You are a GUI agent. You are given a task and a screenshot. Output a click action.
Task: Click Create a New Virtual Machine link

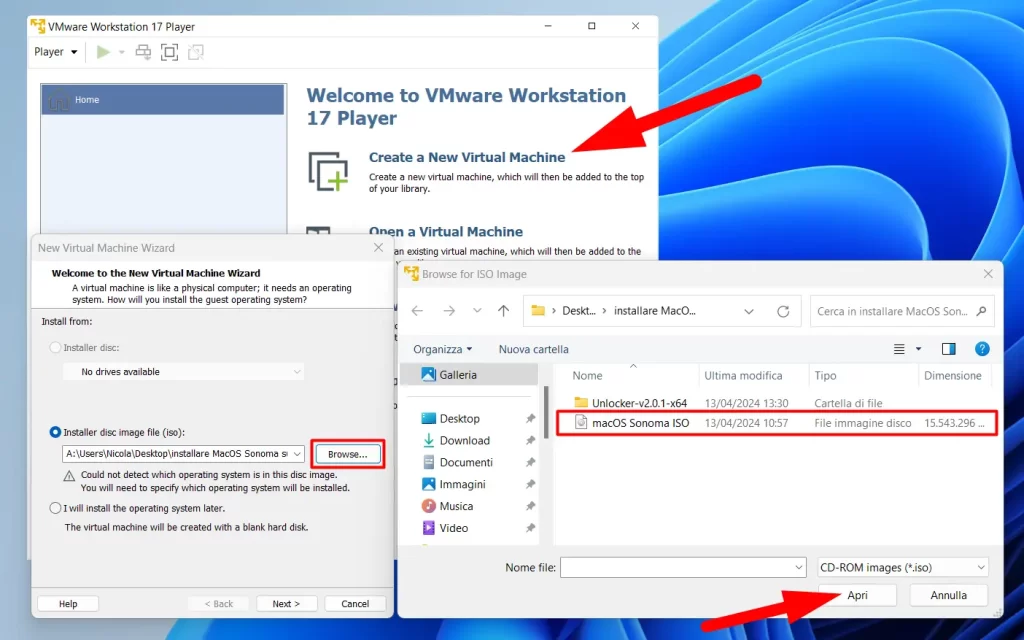[x=467, y=157]
